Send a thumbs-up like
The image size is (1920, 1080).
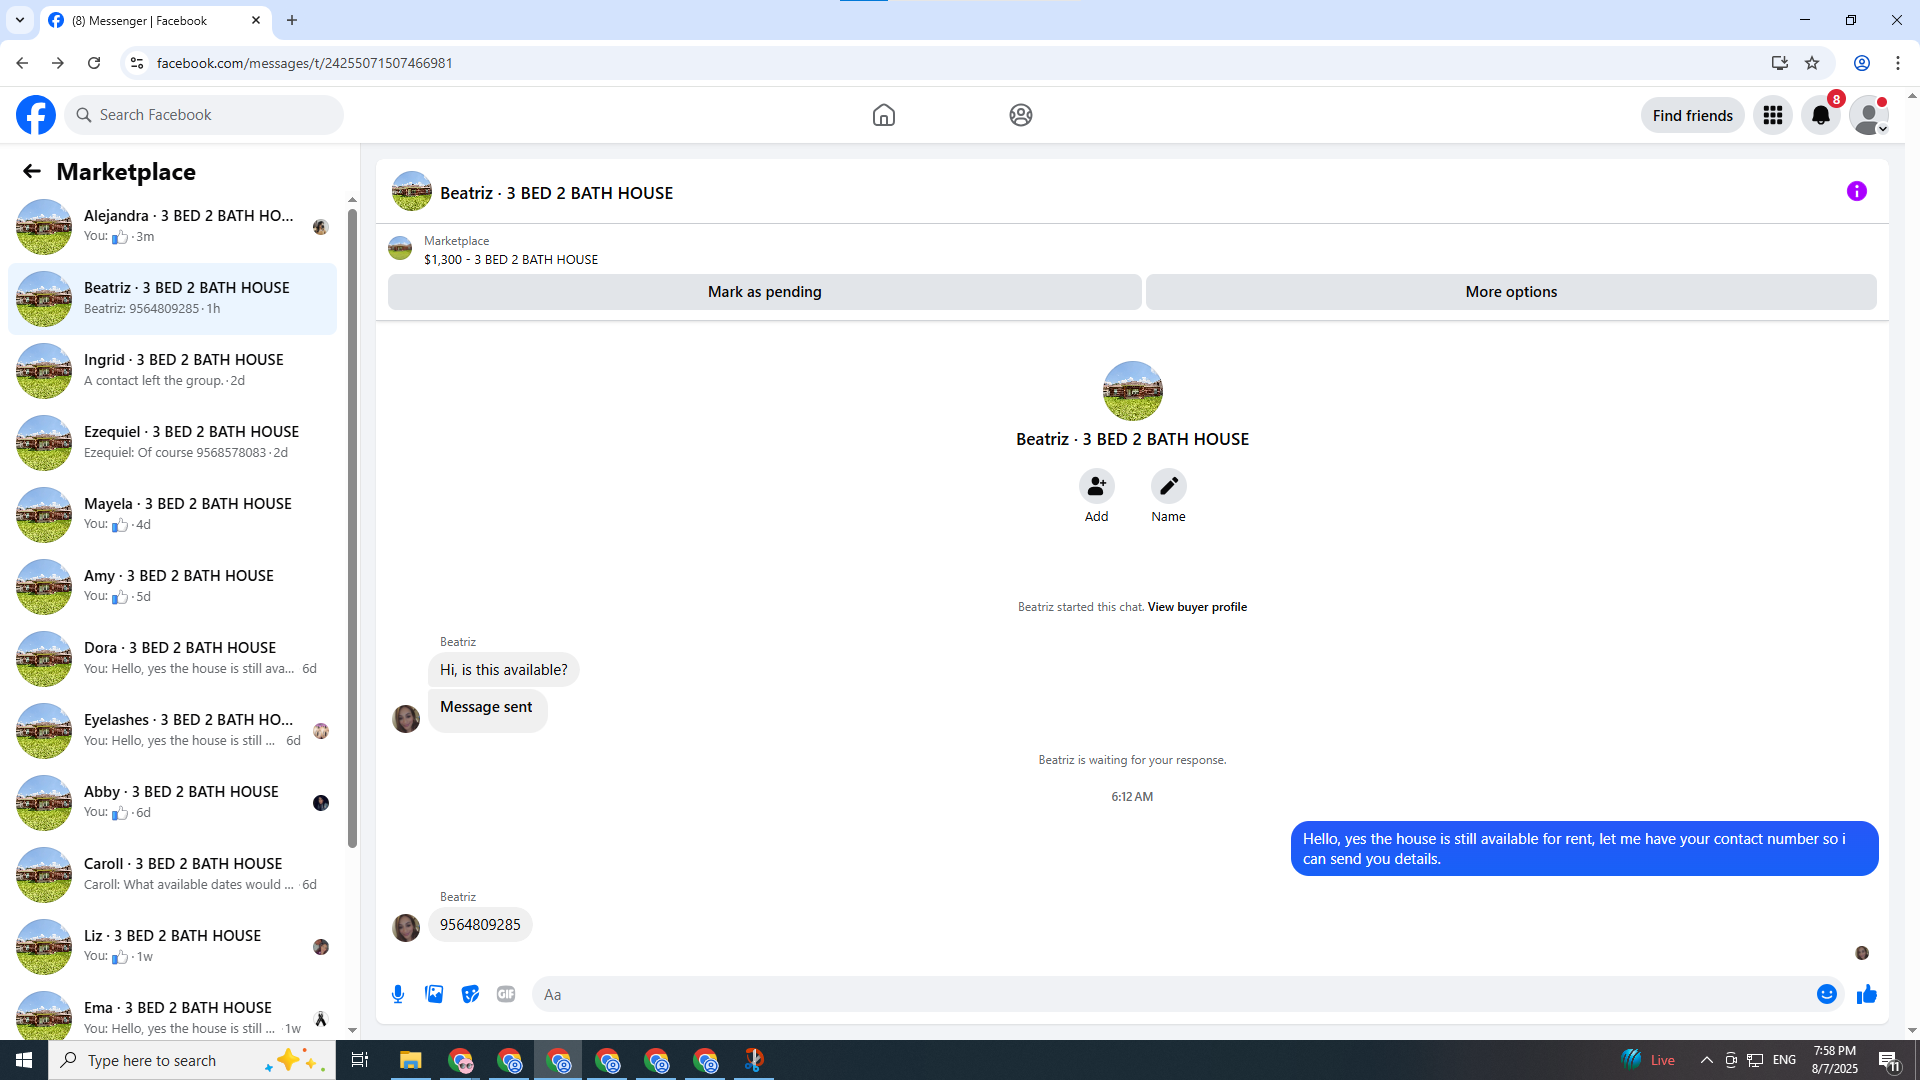point(1867,994)
